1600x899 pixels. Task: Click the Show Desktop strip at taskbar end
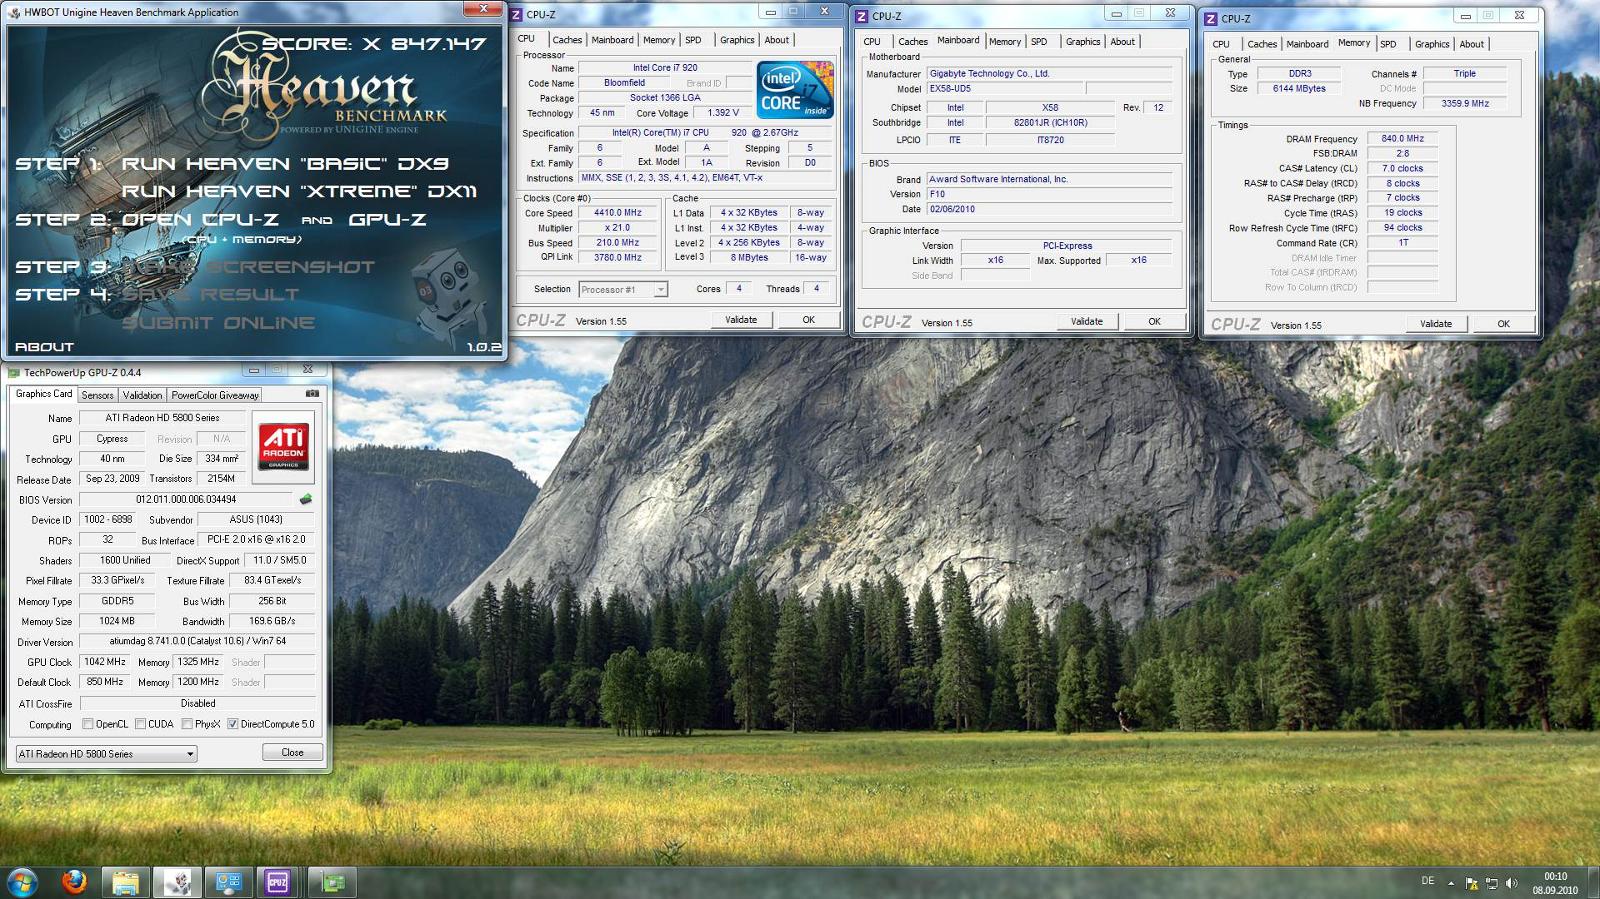click(x=1593, y=883)
